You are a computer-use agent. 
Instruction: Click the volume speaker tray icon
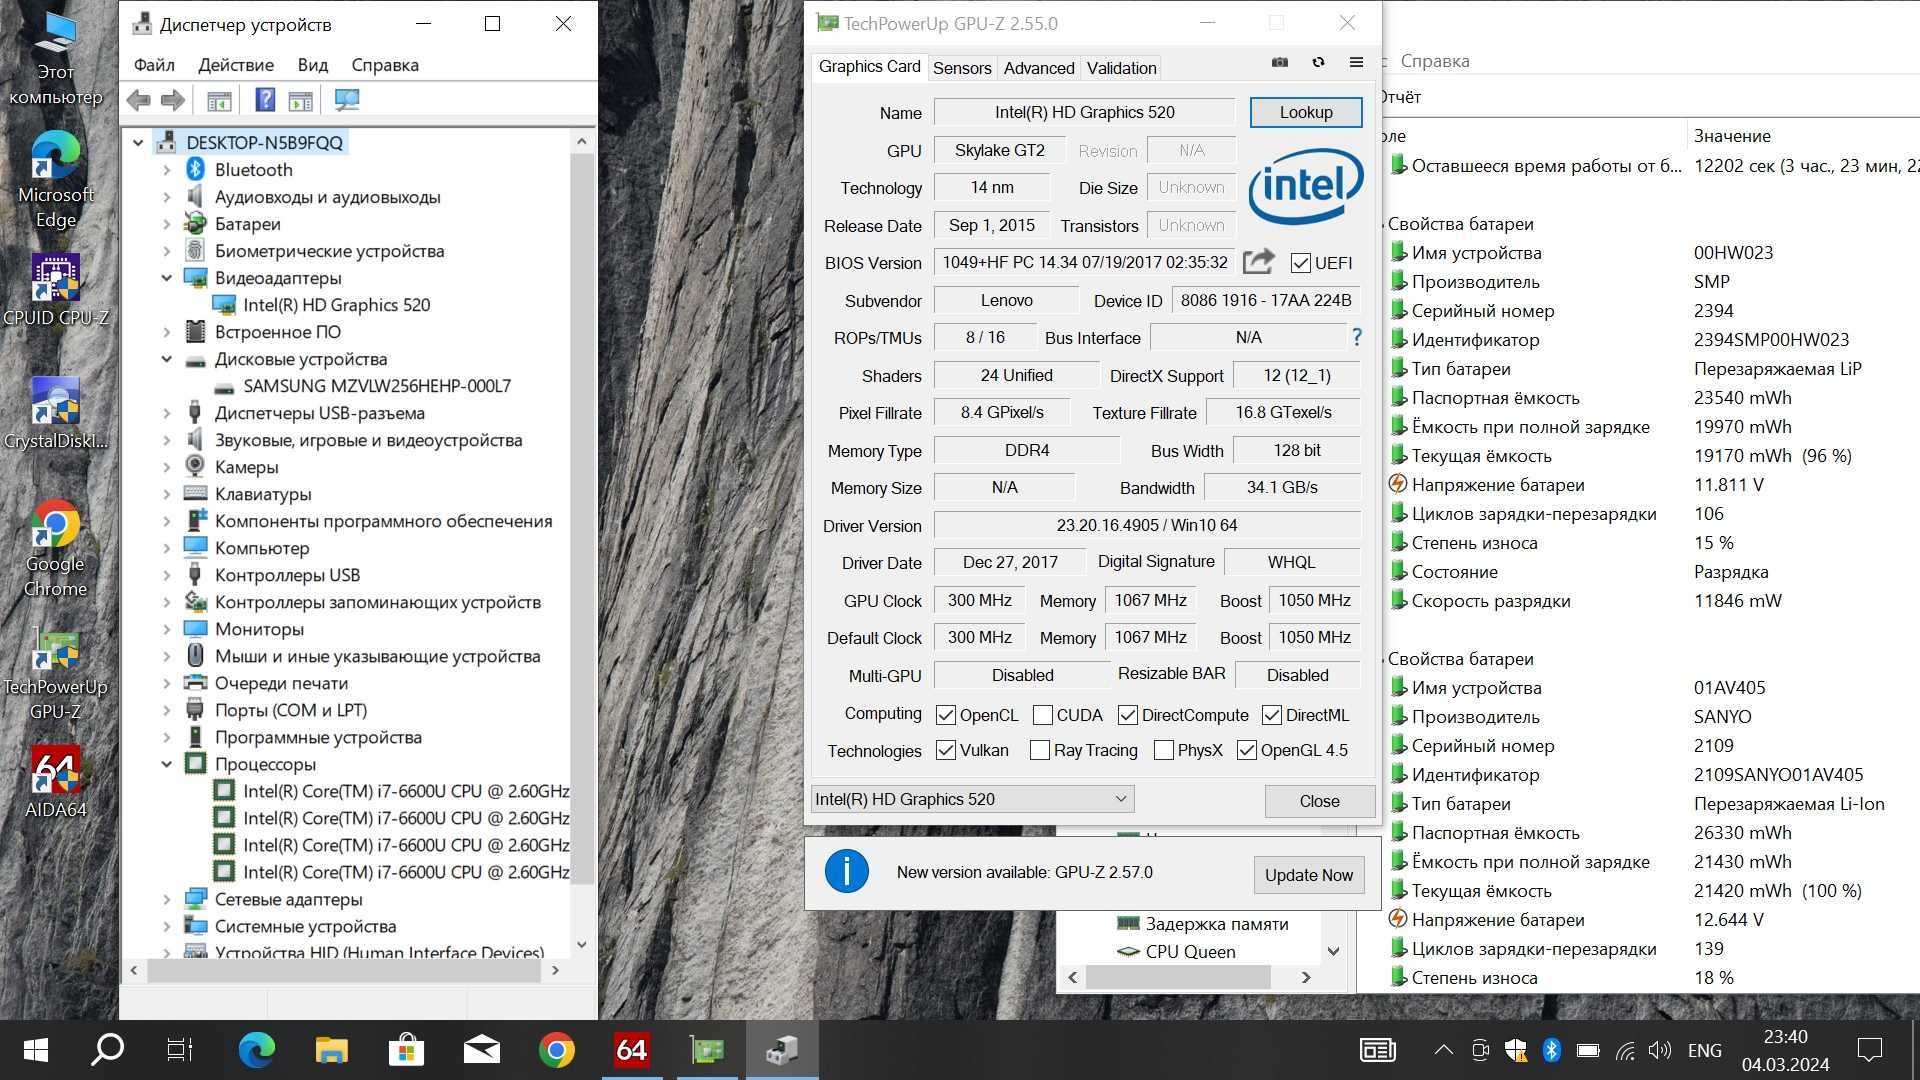[1660, 1050]
